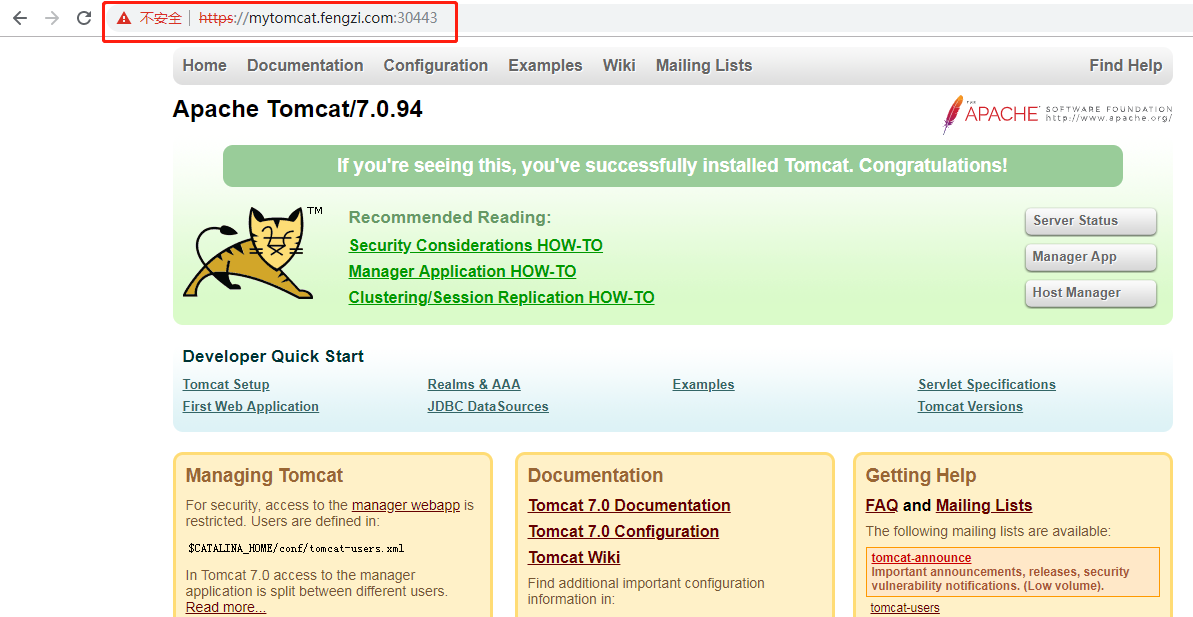This screenshot has width=1193, height=617.
Task: Click the Getting Help heading
Action: (x=921, y=476)
